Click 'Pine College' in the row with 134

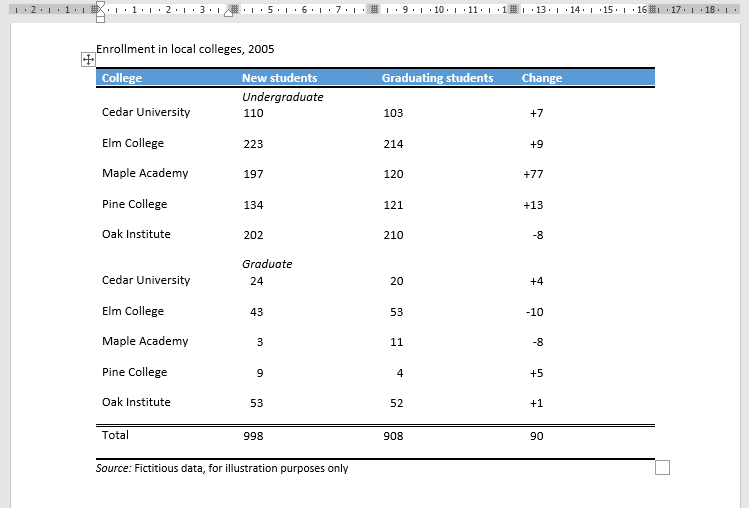135,204
